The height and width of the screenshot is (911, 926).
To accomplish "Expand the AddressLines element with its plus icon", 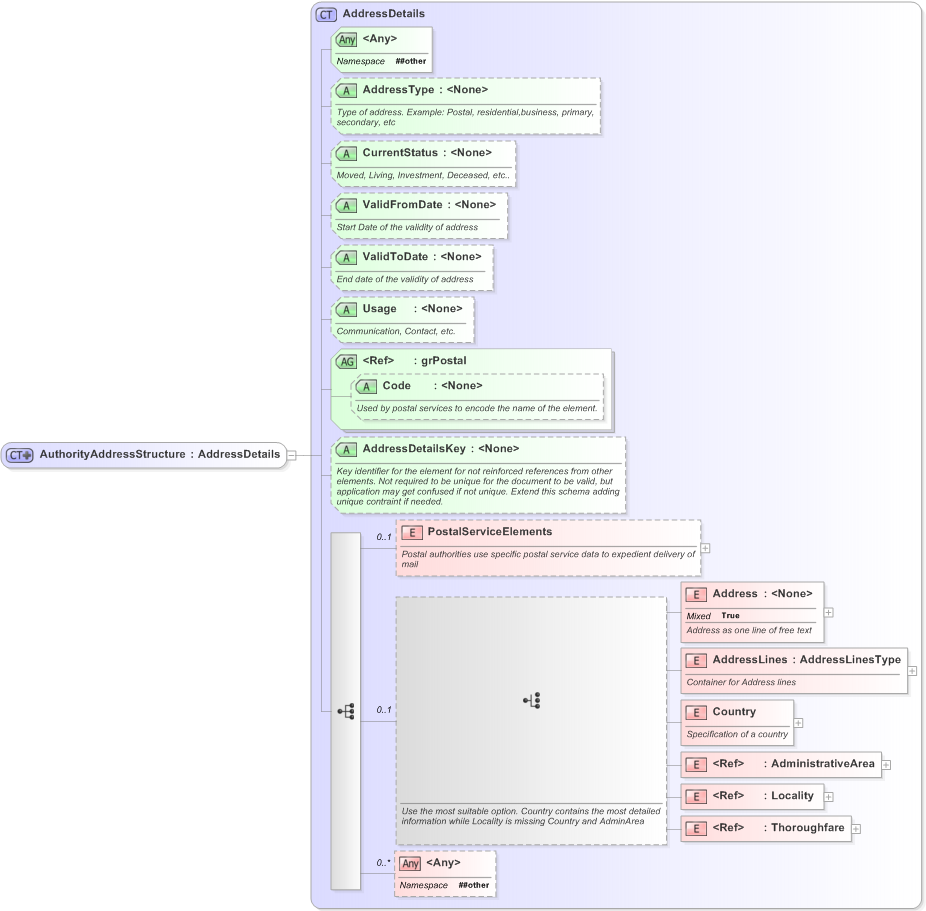I will [x=911, y=672].
